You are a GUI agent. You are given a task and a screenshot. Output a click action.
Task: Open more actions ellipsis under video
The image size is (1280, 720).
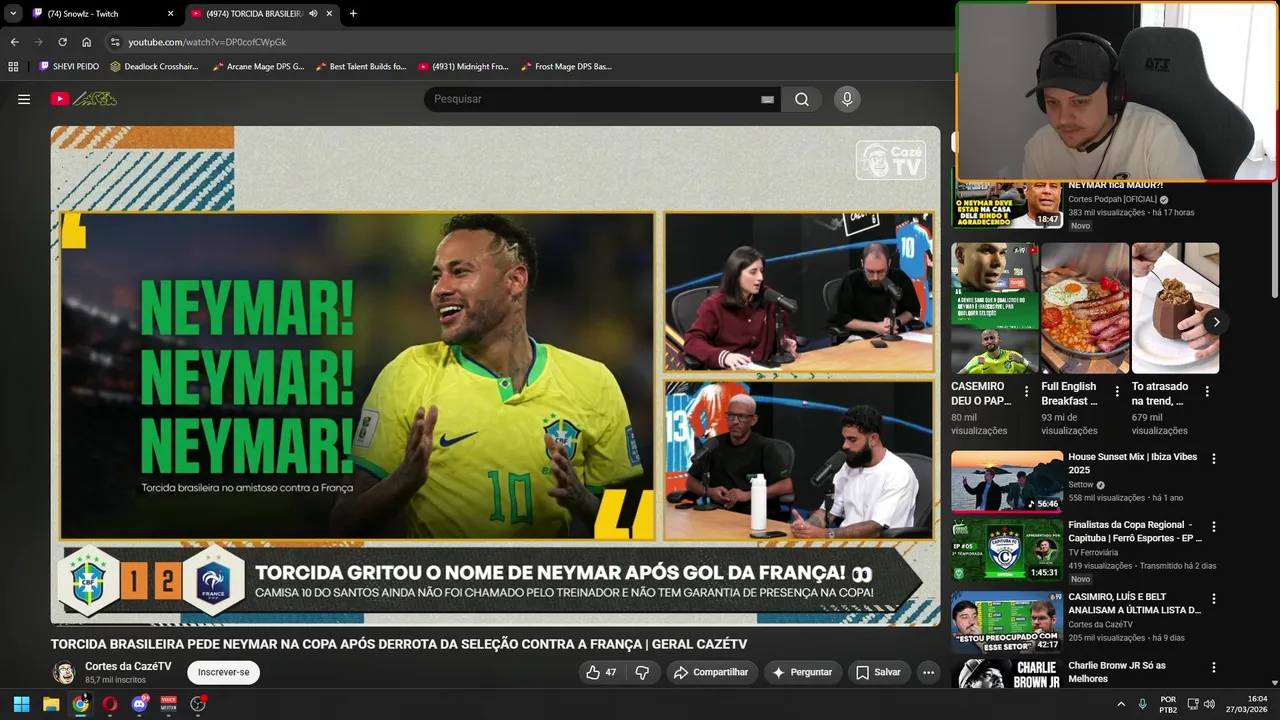(x=928, y=672)
